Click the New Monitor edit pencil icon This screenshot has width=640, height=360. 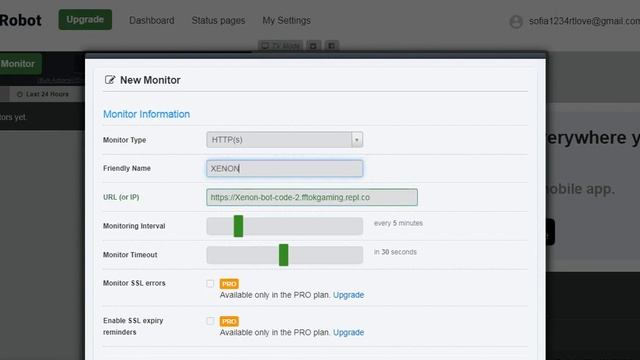click(110, 80)
